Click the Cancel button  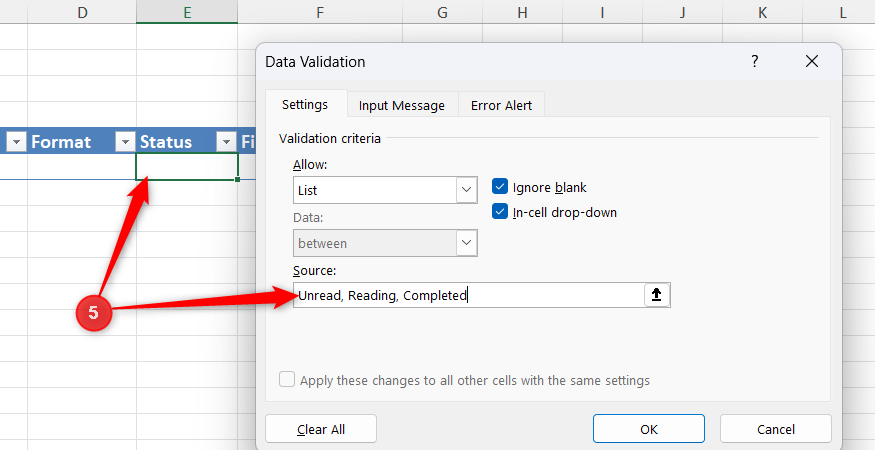click(776, 429)
